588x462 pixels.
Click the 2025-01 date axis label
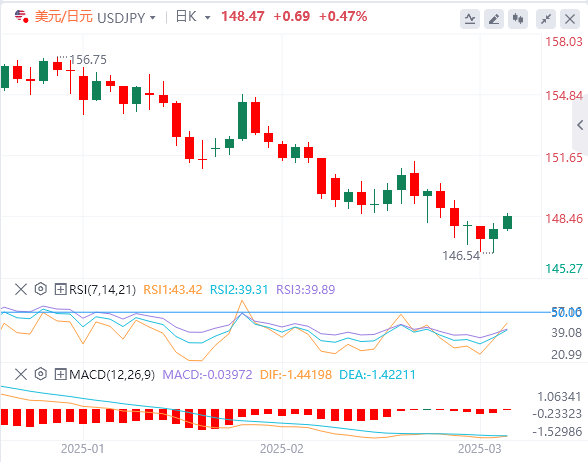(82, 449)
